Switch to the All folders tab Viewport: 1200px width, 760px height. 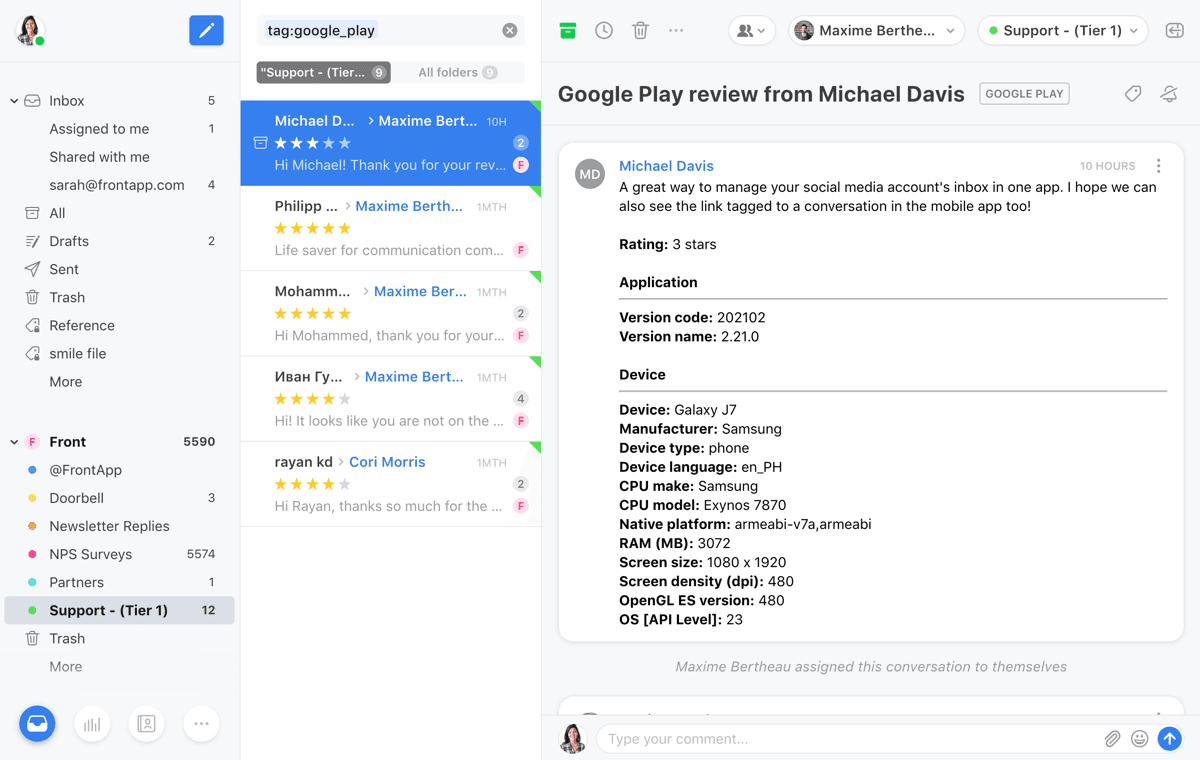pyautogui.click(x=458, y=72)
